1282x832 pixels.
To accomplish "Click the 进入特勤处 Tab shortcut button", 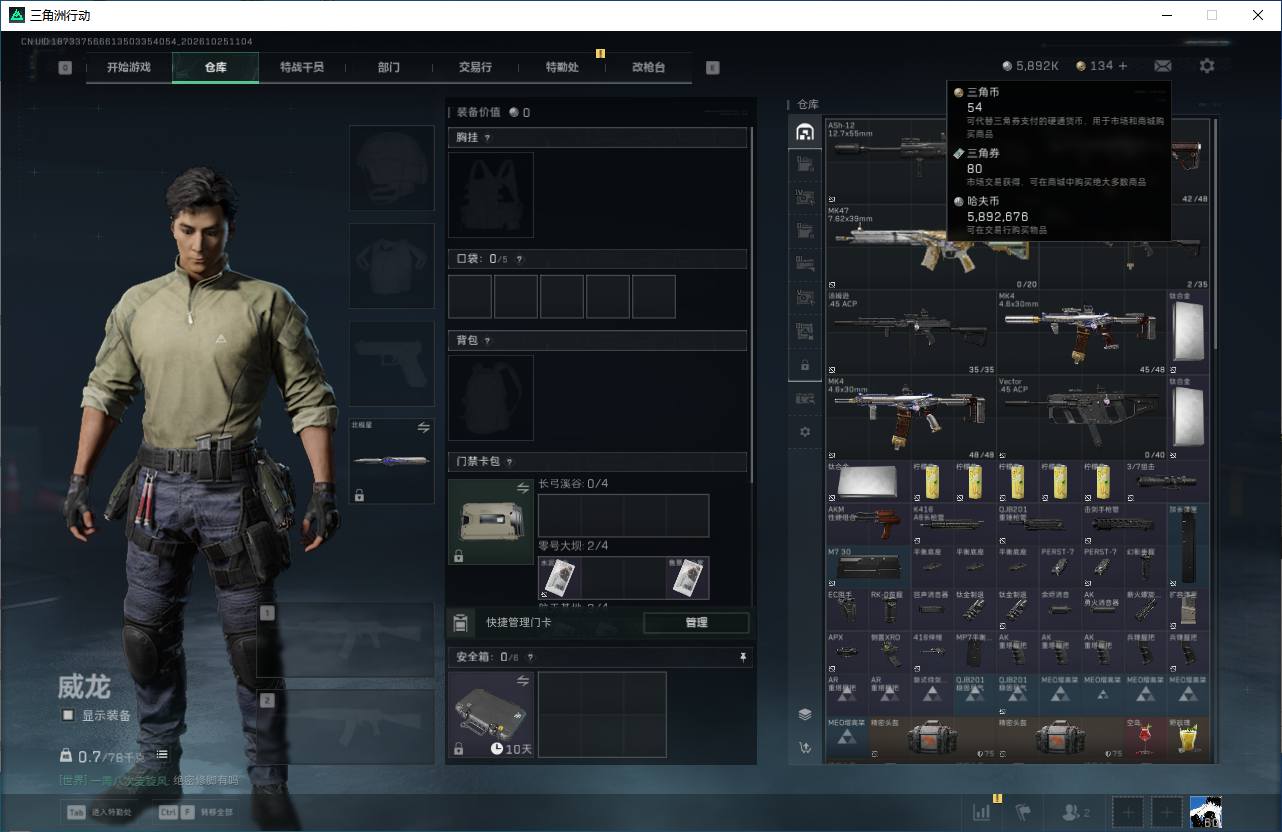I will click(99, 812).
